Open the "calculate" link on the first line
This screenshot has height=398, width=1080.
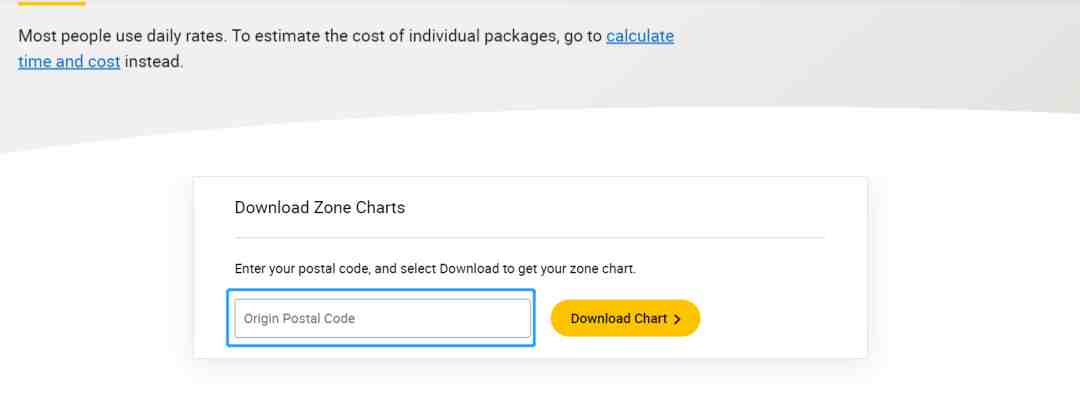[x=640, y=36]
